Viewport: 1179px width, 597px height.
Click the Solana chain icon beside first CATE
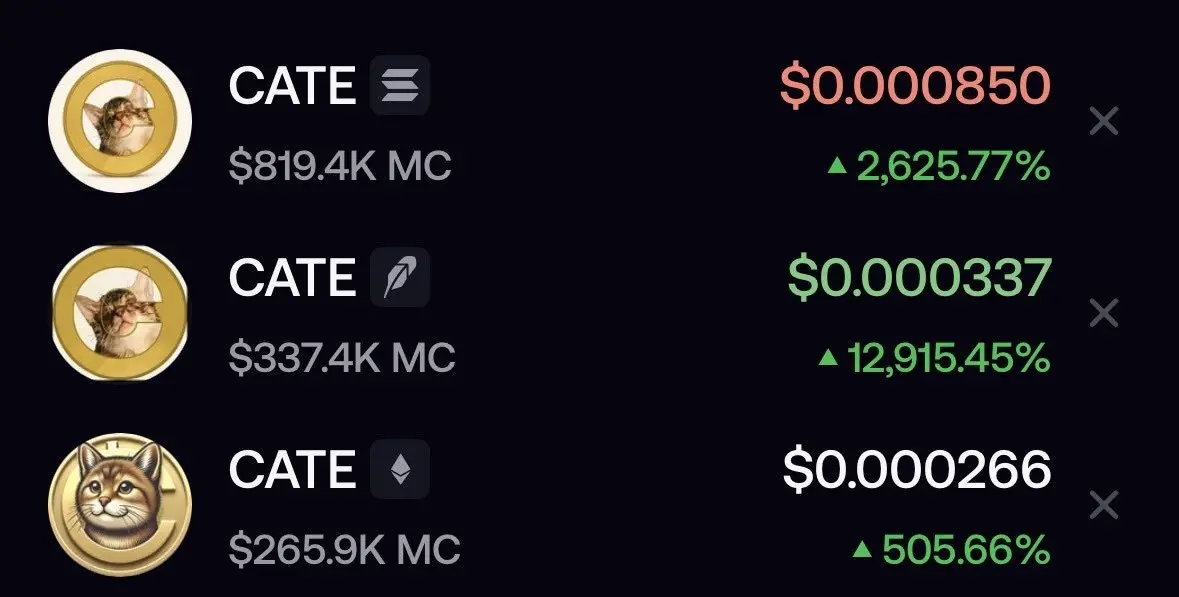(400, 85)
